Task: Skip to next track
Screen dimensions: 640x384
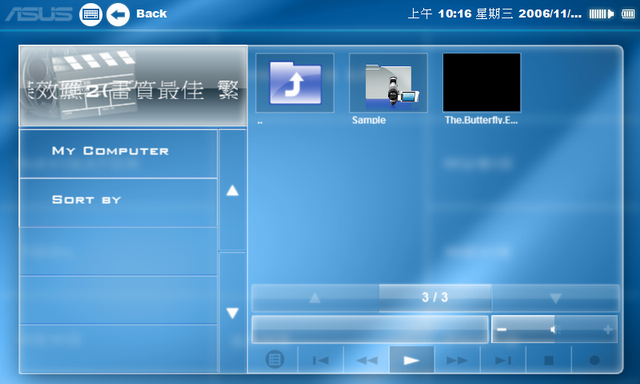Action: pyautogui.click(x=503, y=360)
